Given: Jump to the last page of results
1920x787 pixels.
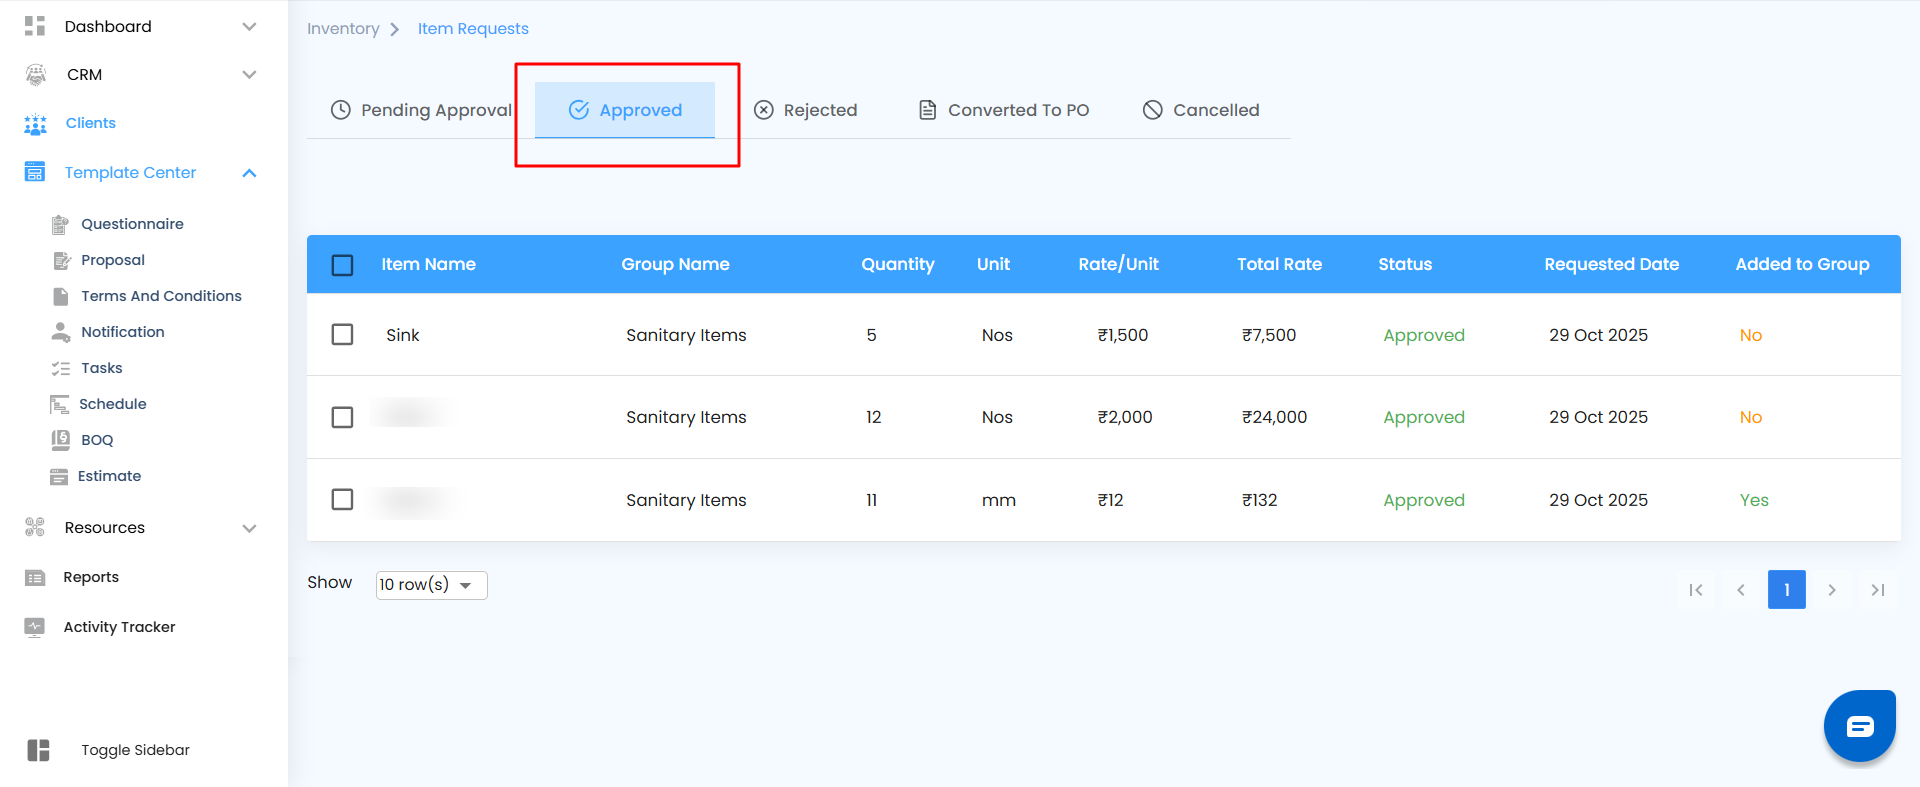Looking at the screenshot, I should (x=1878, y=590).
